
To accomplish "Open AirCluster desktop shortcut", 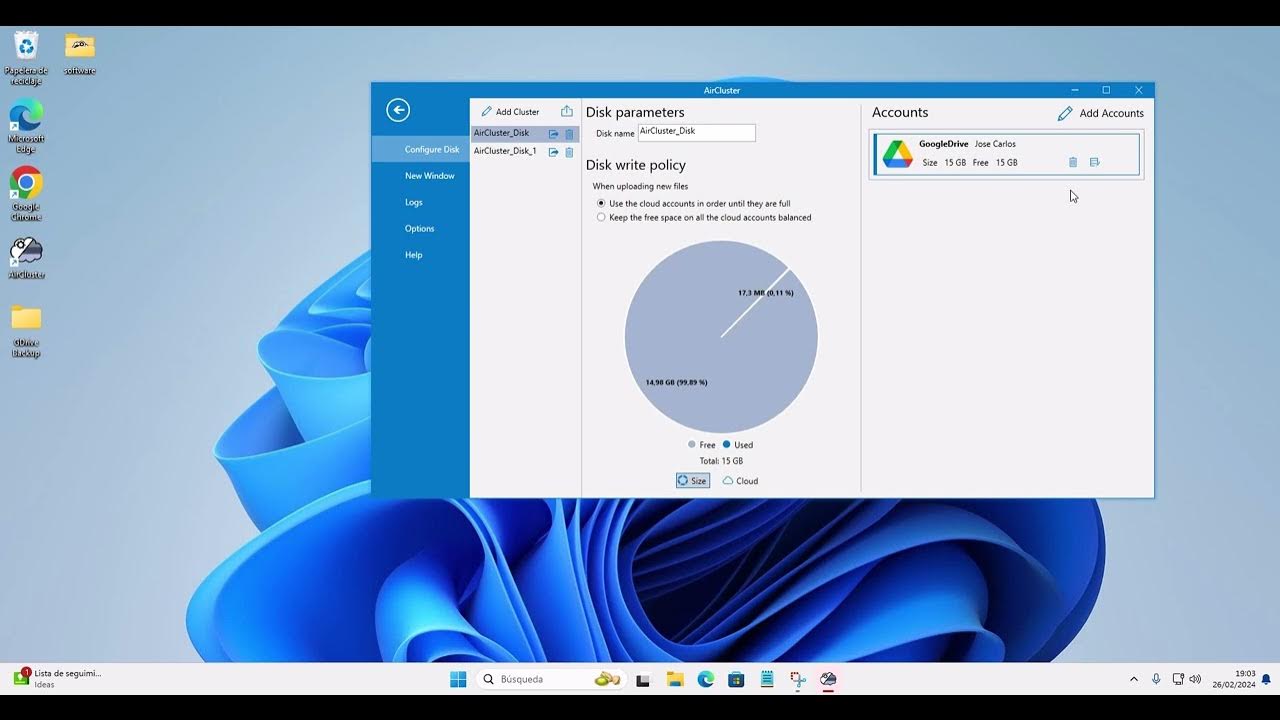I will tap(26, 257).
